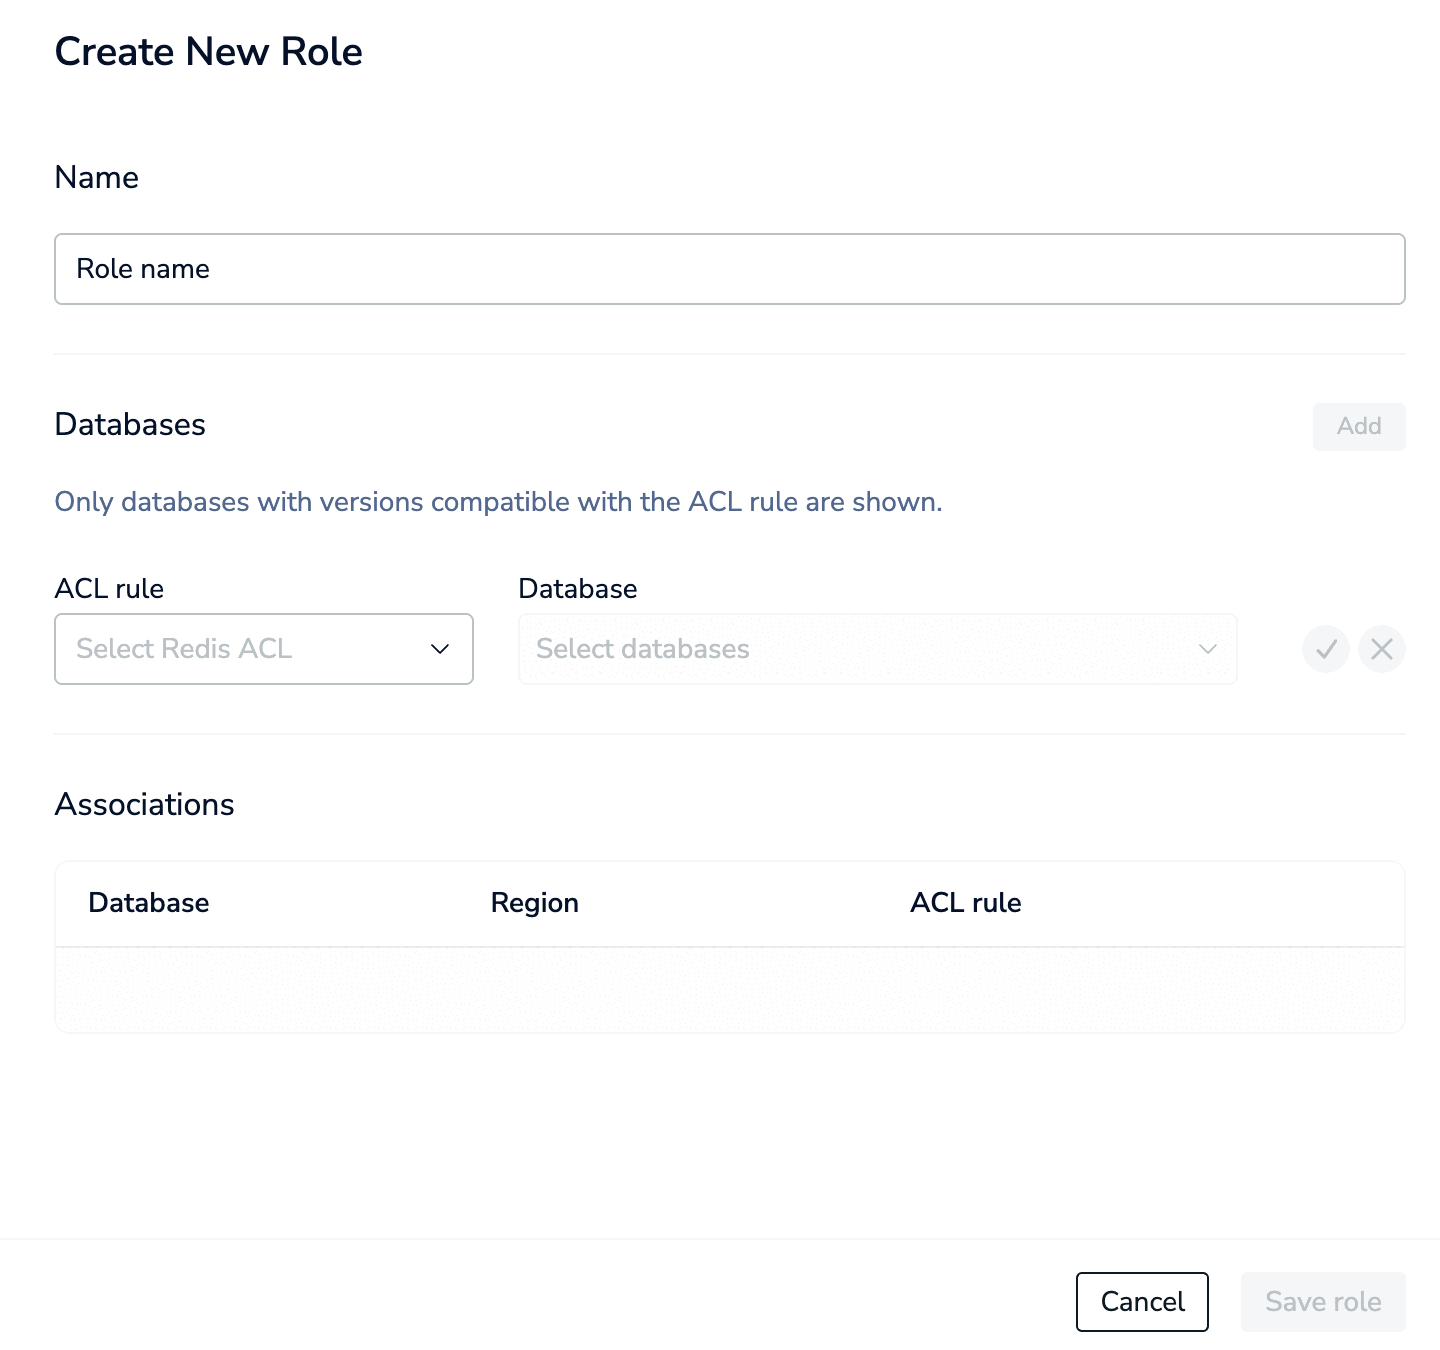Click the Save role button
The height and width of the screenshot is (1350, 1440).
pyautogui.click(x=1323, y=1301)
